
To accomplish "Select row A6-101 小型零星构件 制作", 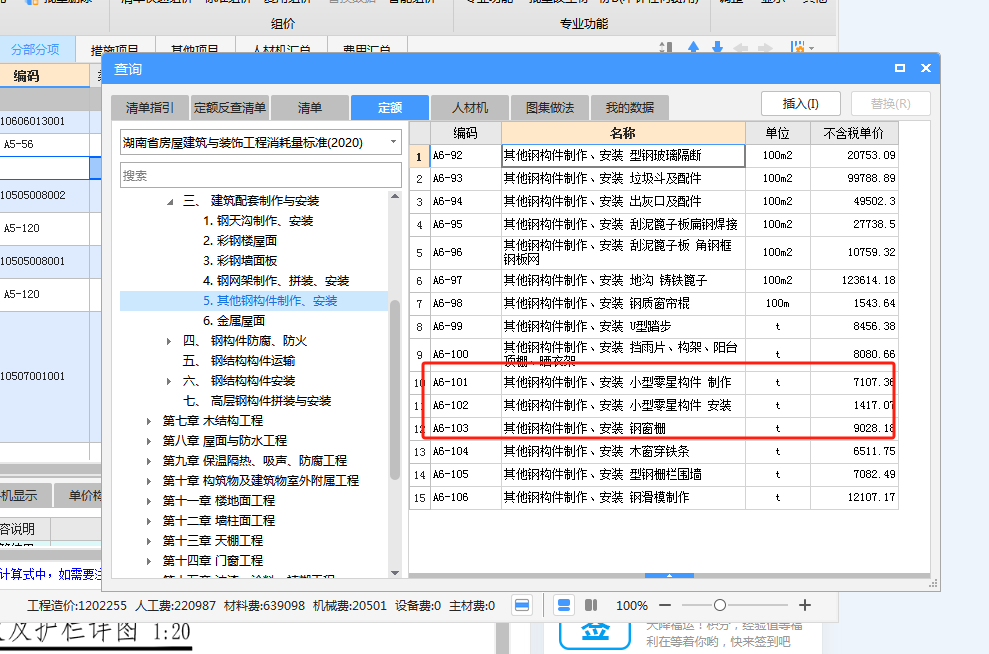I will [654, 383].
